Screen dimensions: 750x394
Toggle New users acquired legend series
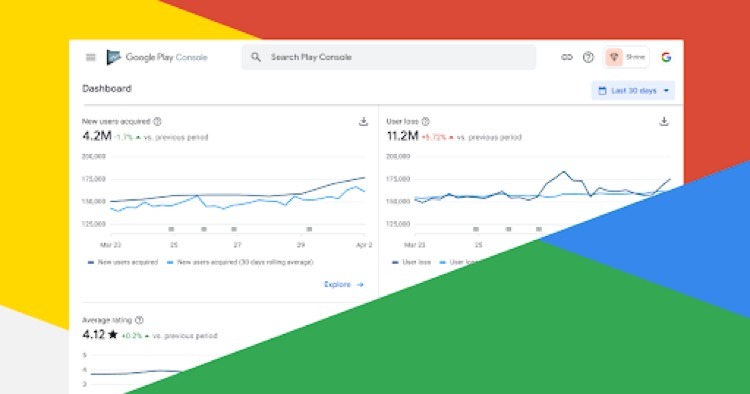[x=123, y=262]
